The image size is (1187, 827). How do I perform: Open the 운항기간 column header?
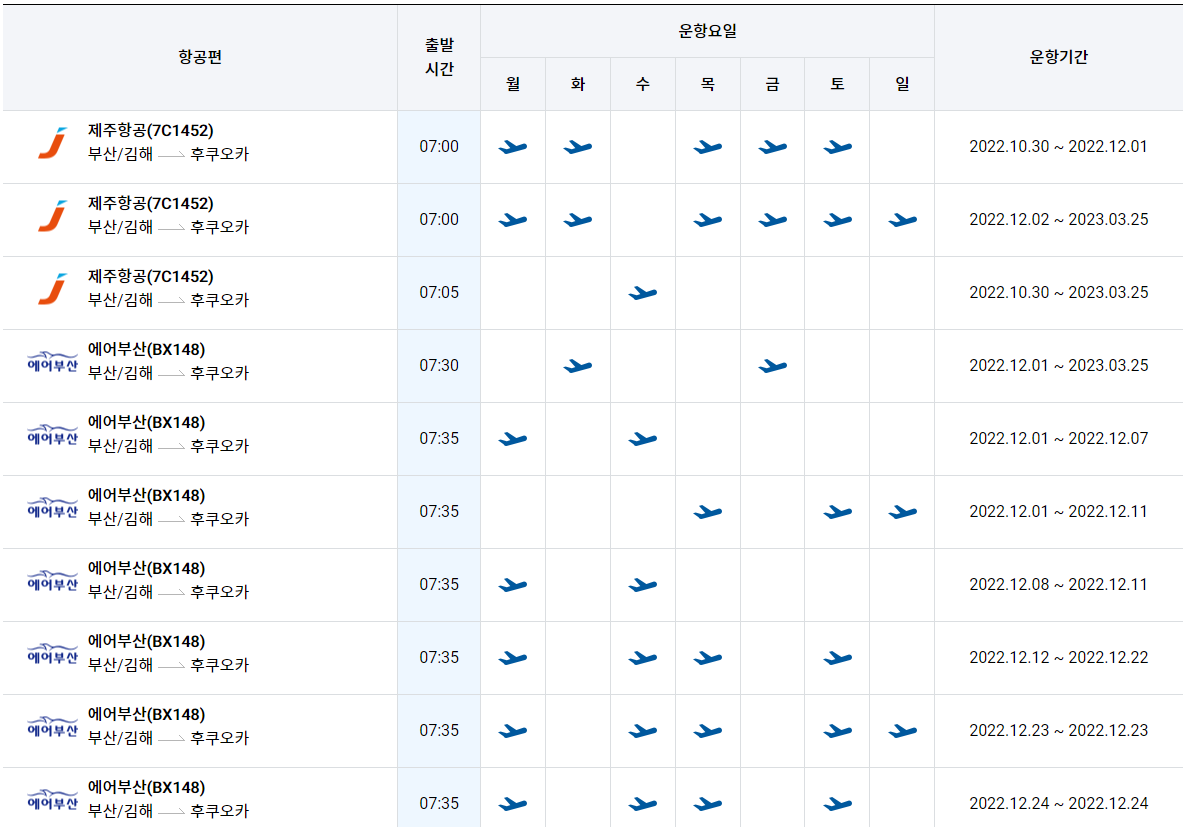[x=1058, y=57]
